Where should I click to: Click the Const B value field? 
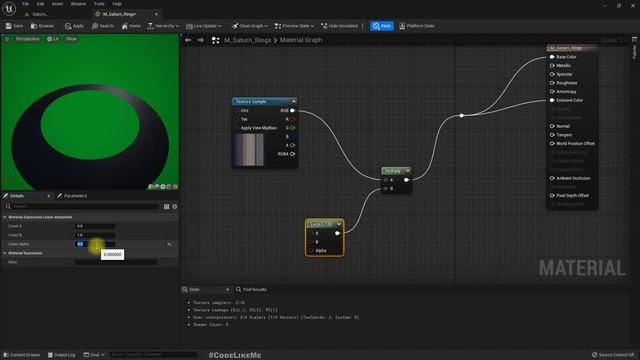click(x=95, y=235)
